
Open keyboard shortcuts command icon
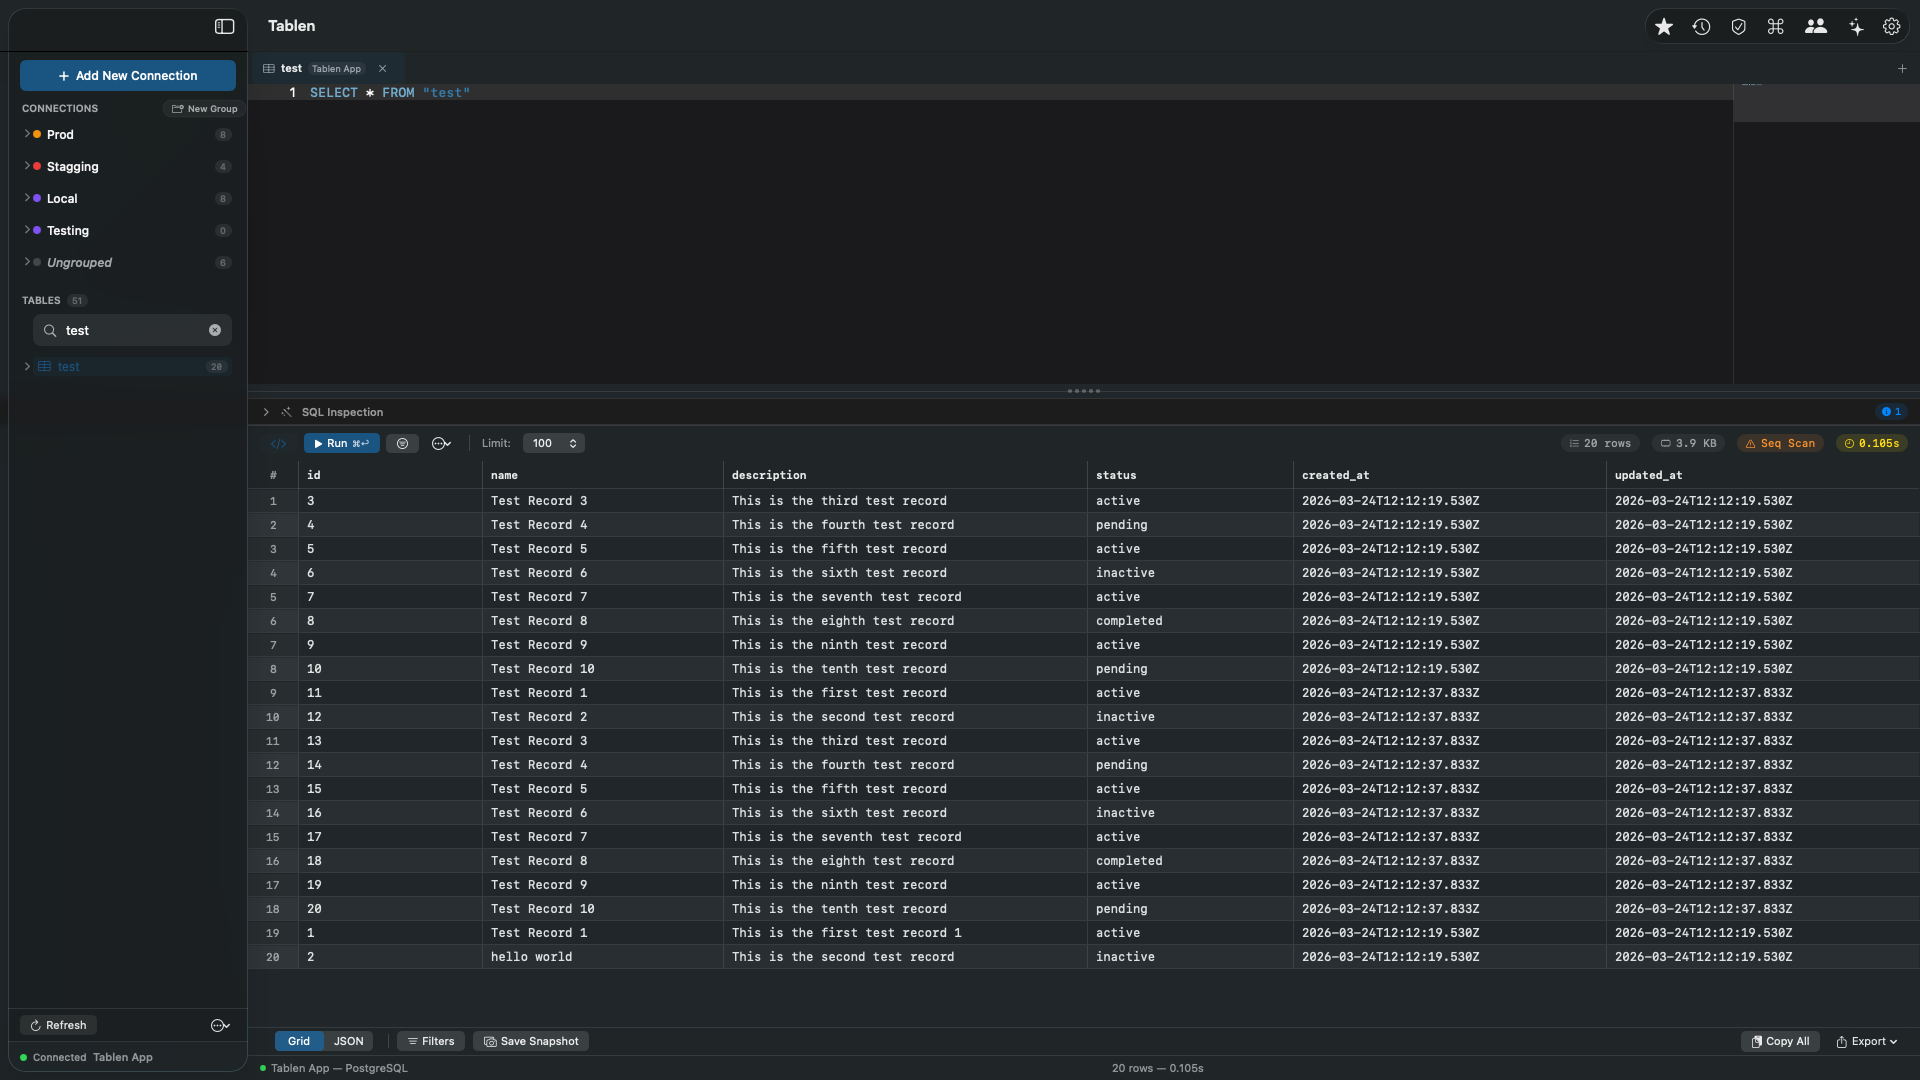(x=1776, y=27)
